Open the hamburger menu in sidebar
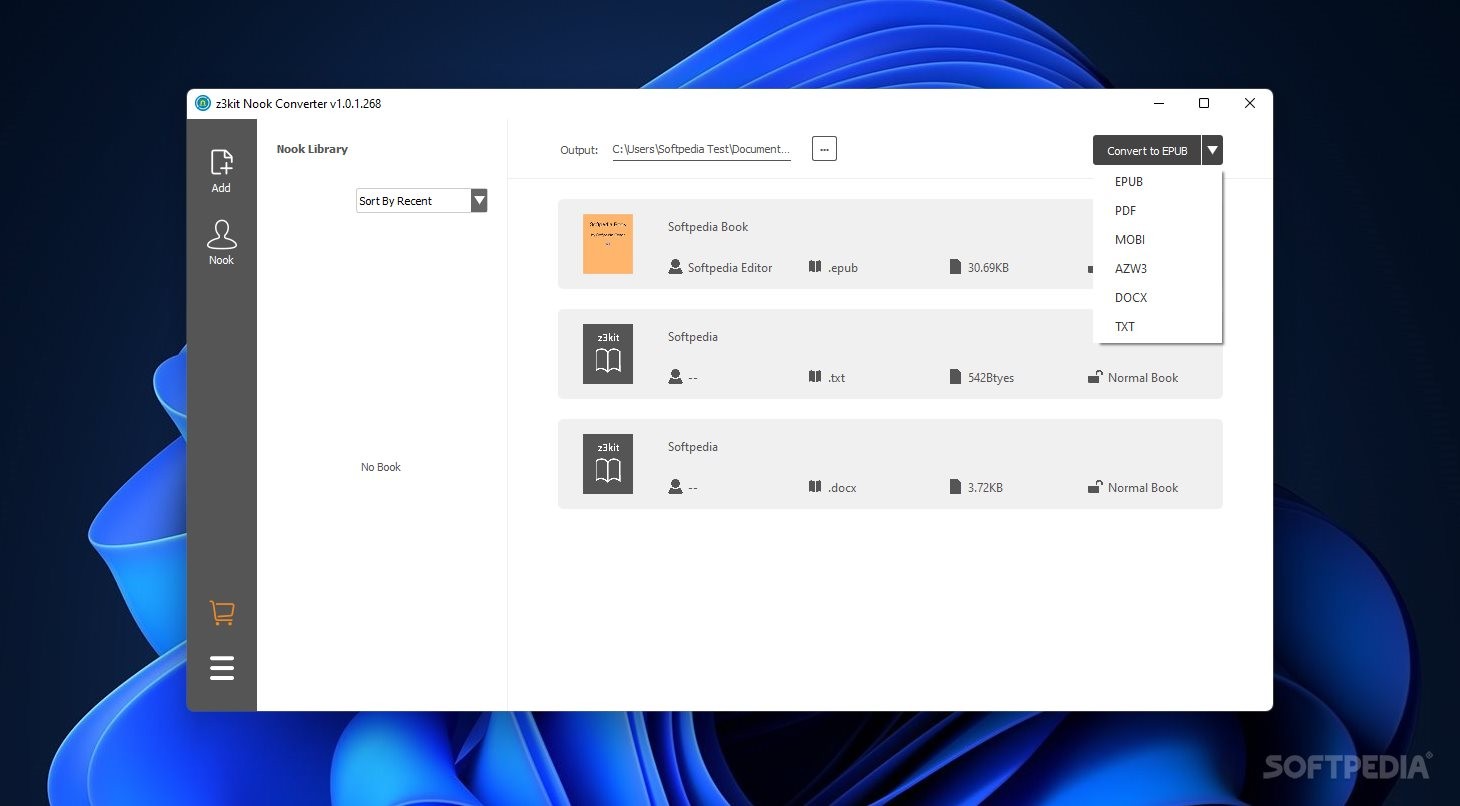The height and width of the screenshot is (806, 1460). (222, 668)
